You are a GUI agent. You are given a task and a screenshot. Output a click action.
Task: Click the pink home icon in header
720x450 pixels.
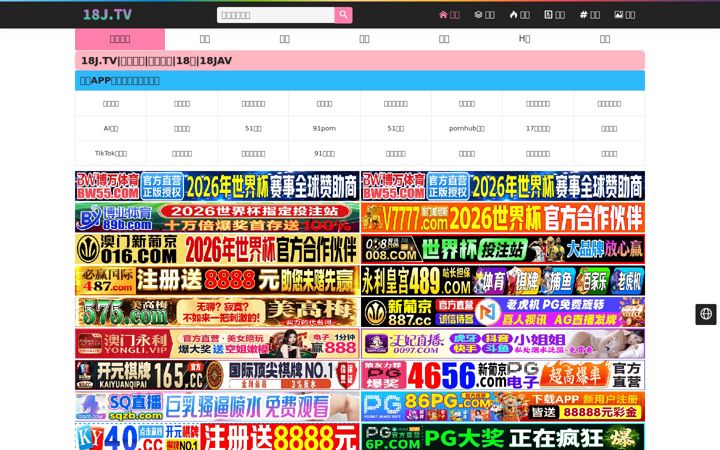pyautogui.click(x=443, y=15)
